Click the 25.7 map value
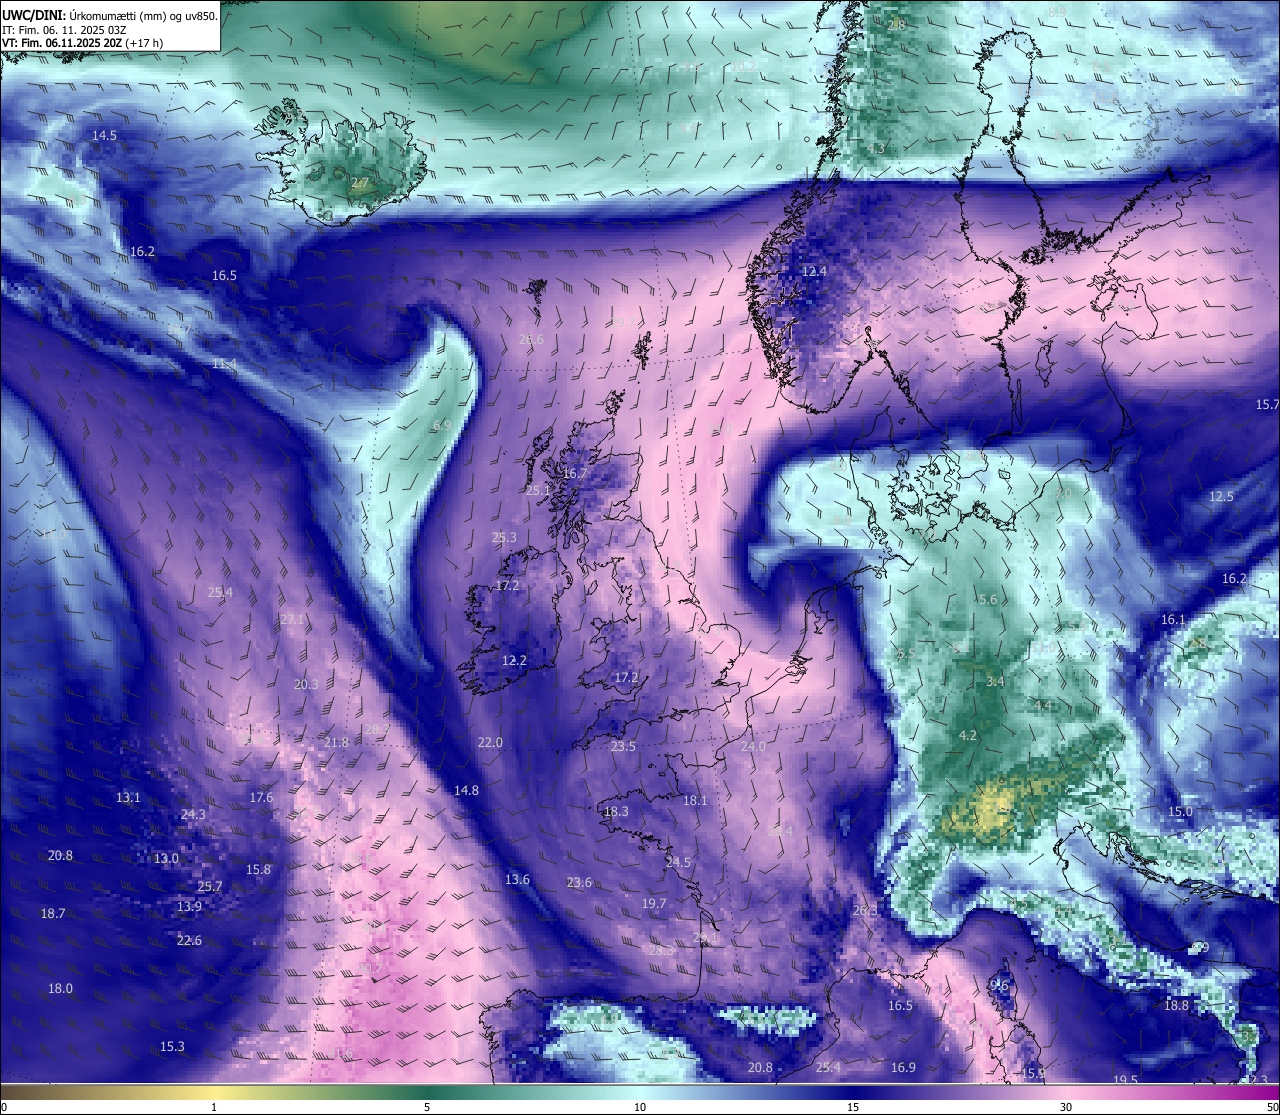This screenshot has height=1115, width=1280. pos(210,887)
